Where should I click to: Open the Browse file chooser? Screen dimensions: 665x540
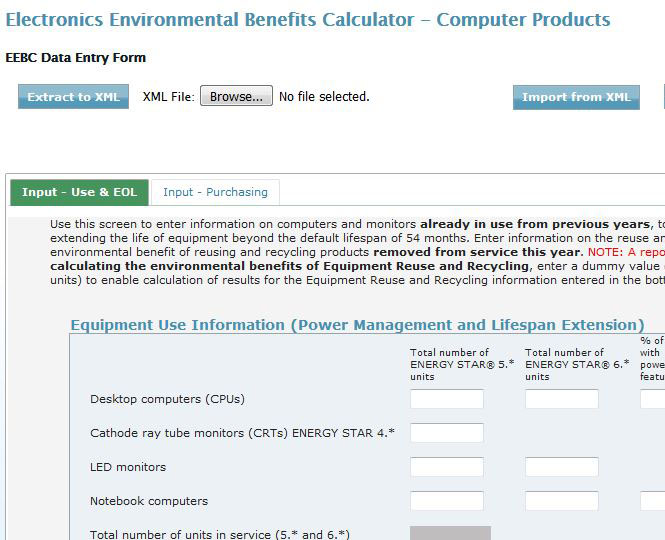pyautogui.click(x=236, y=97)
